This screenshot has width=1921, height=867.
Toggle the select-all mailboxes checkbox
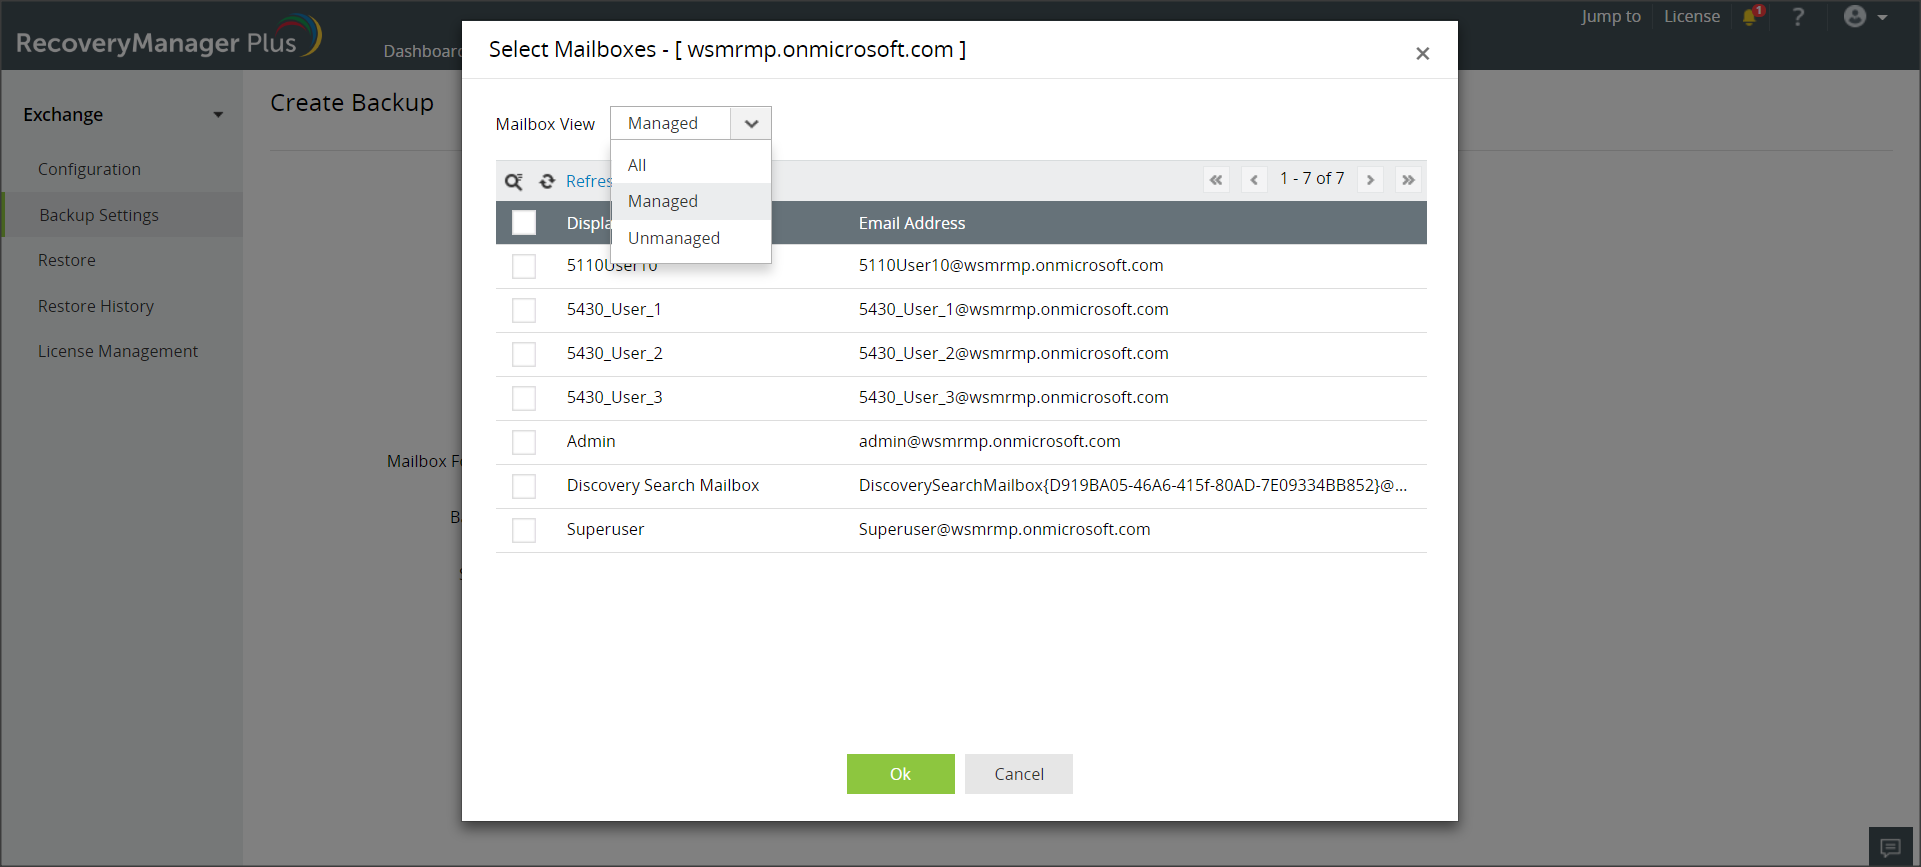pyautogui.click(x=524, y=222)
